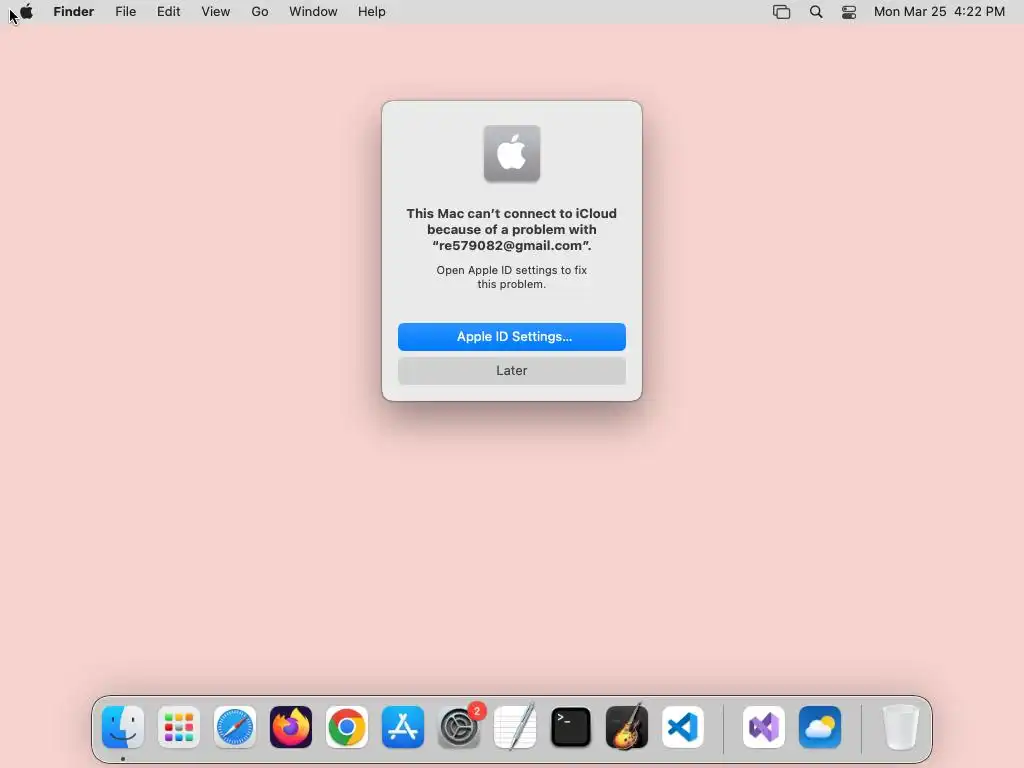Open TextEdit from the Dock
The width and height of the screenshot is (1024, 768).
[515, 727]
